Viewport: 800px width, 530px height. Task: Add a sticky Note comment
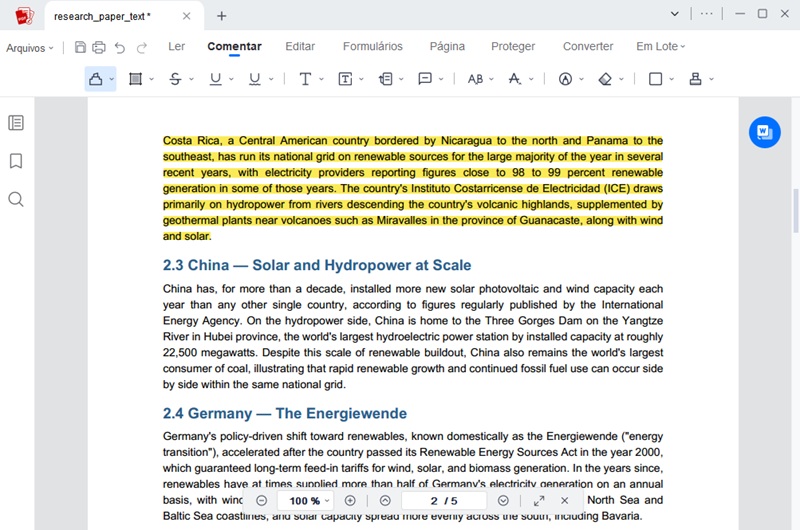[425, 79]
